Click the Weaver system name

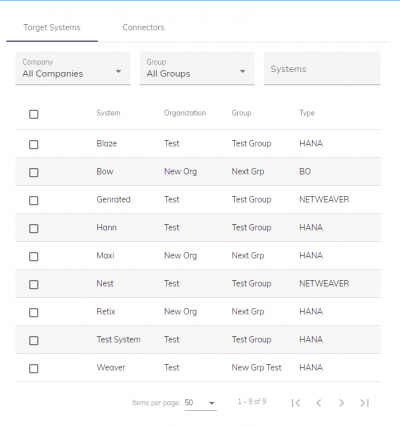pos(111,367)
